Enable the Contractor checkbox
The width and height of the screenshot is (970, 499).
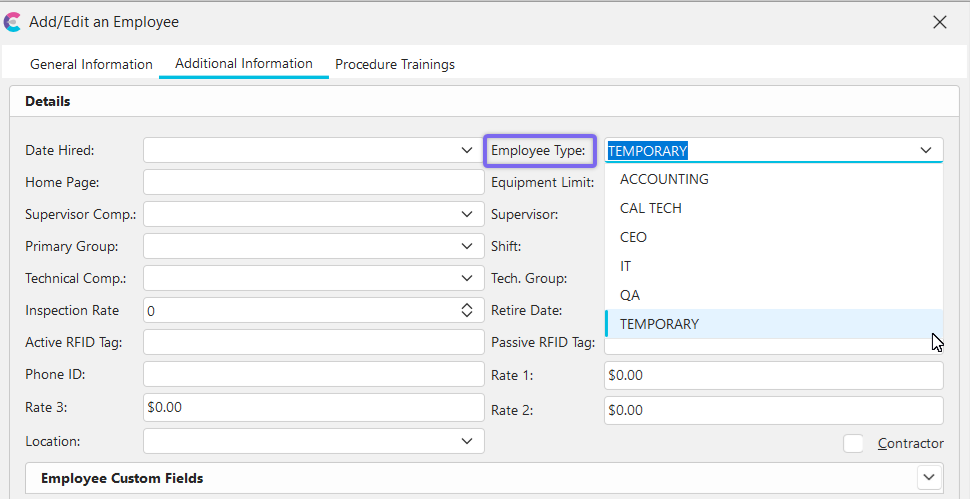tap(853, 443)
